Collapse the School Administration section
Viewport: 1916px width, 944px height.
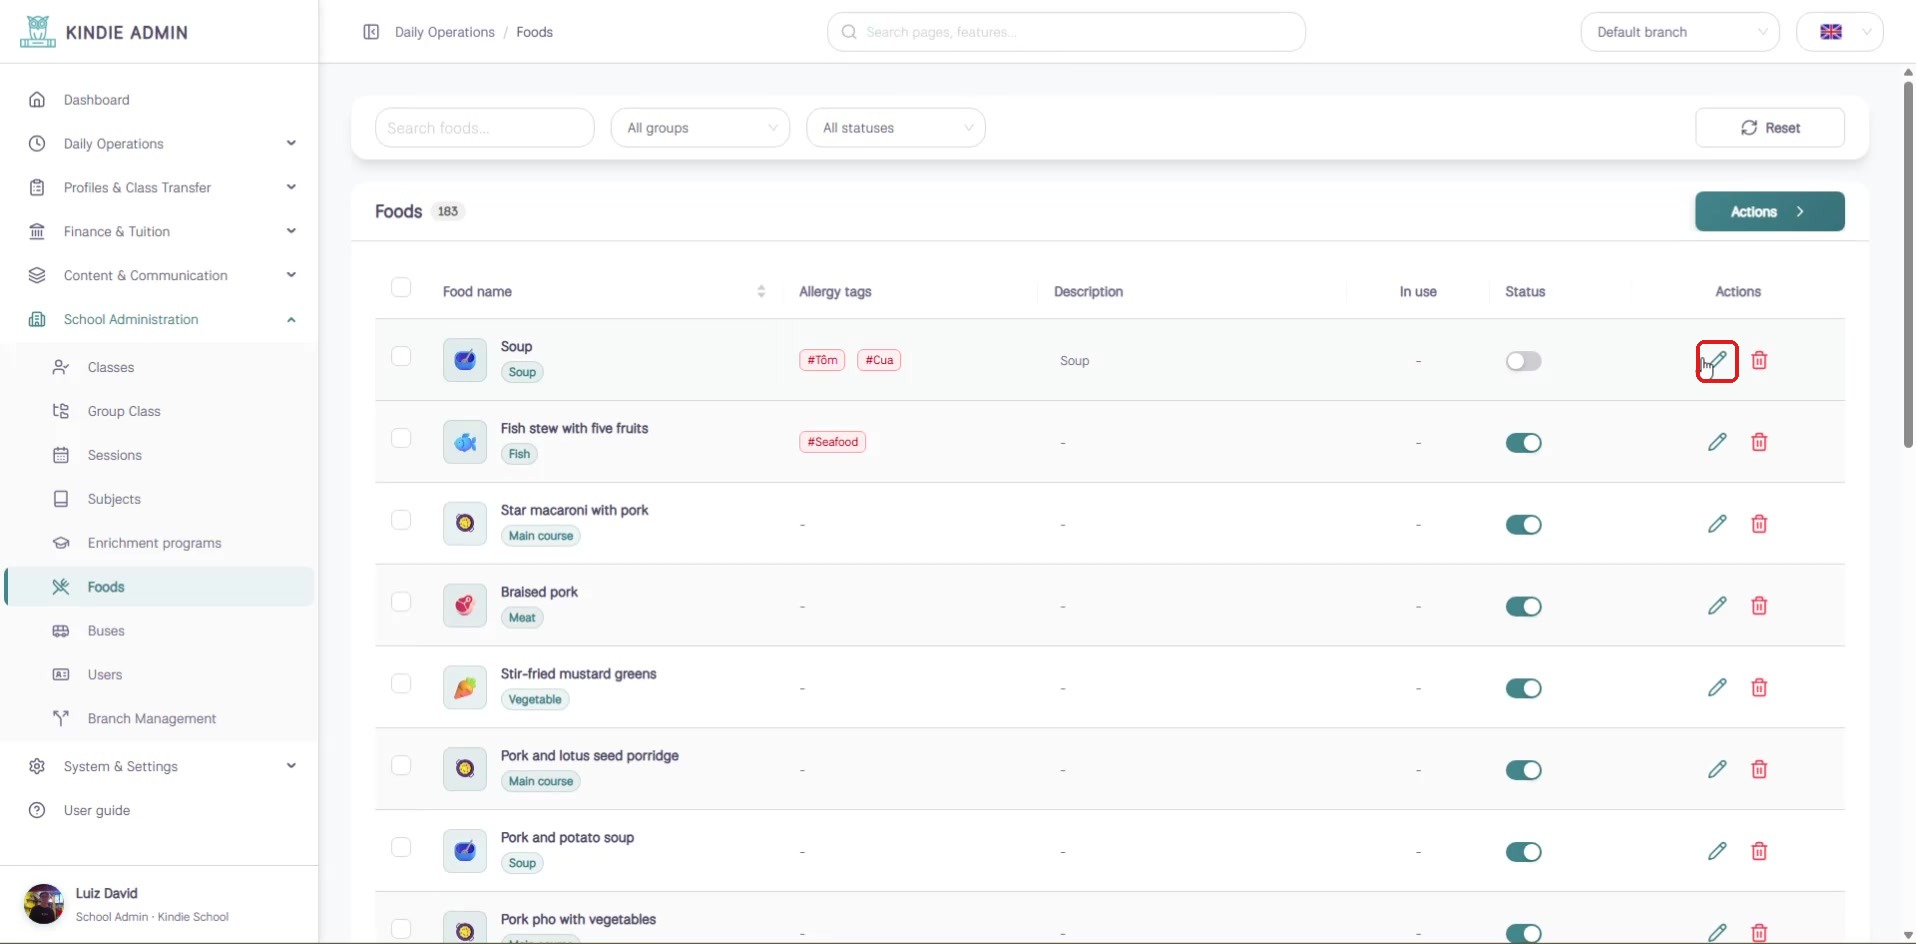(160, 320)
